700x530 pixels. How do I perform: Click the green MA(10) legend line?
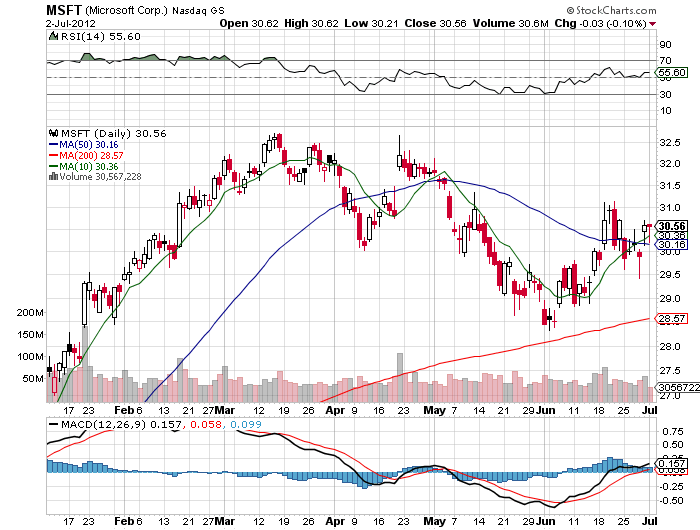click(x=53, y=167)
